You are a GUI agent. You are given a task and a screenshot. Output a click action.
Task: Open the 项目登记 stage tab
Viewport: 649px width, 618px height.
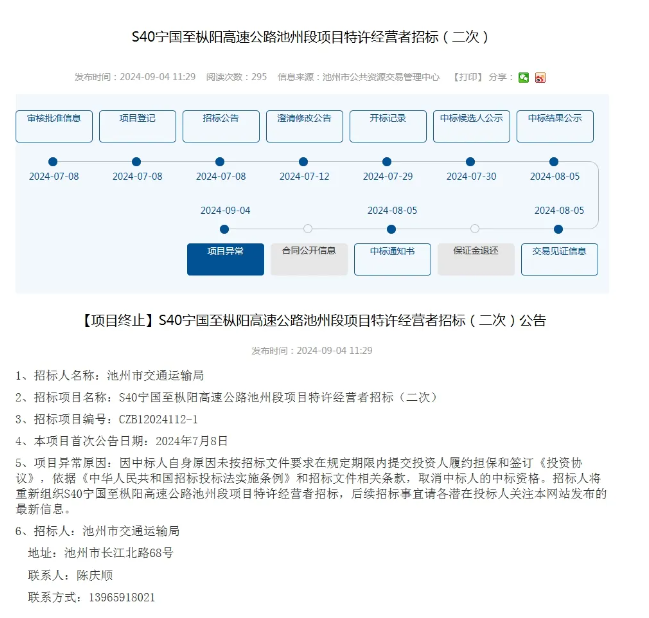(137, 124)
